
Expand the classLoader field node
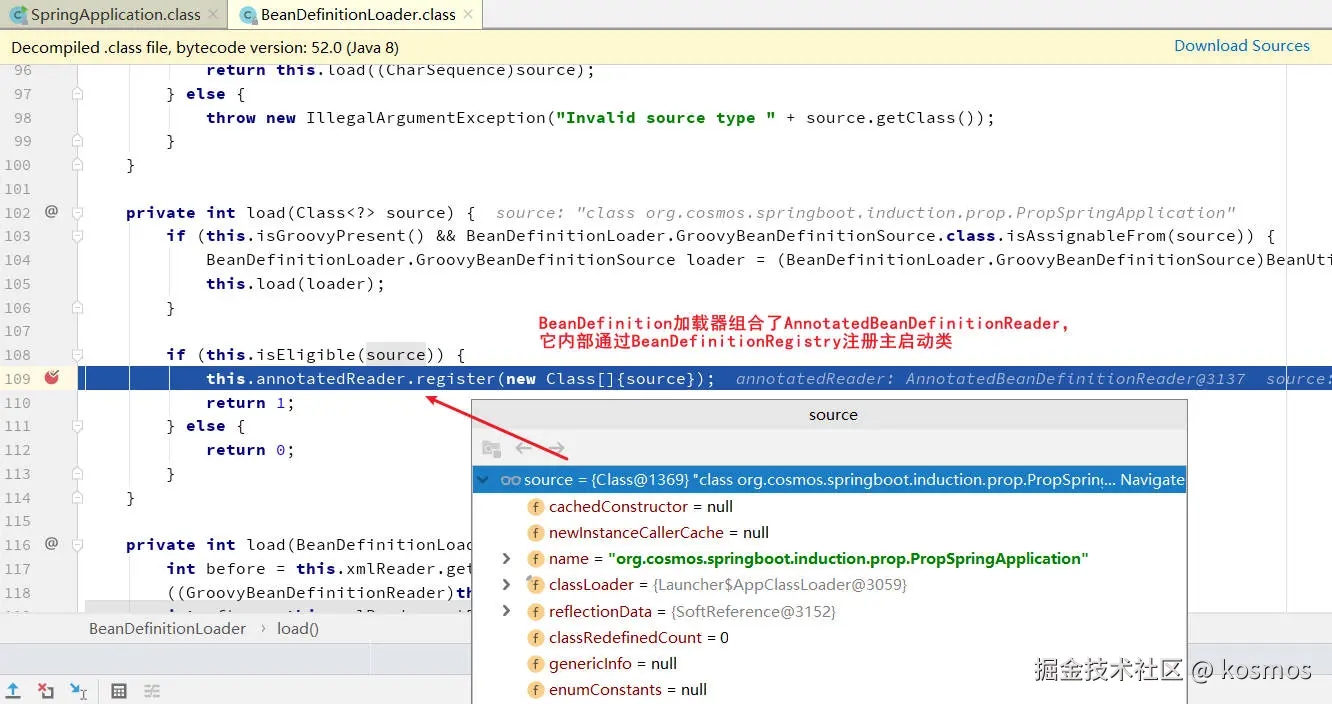click(x=506, y=584)
